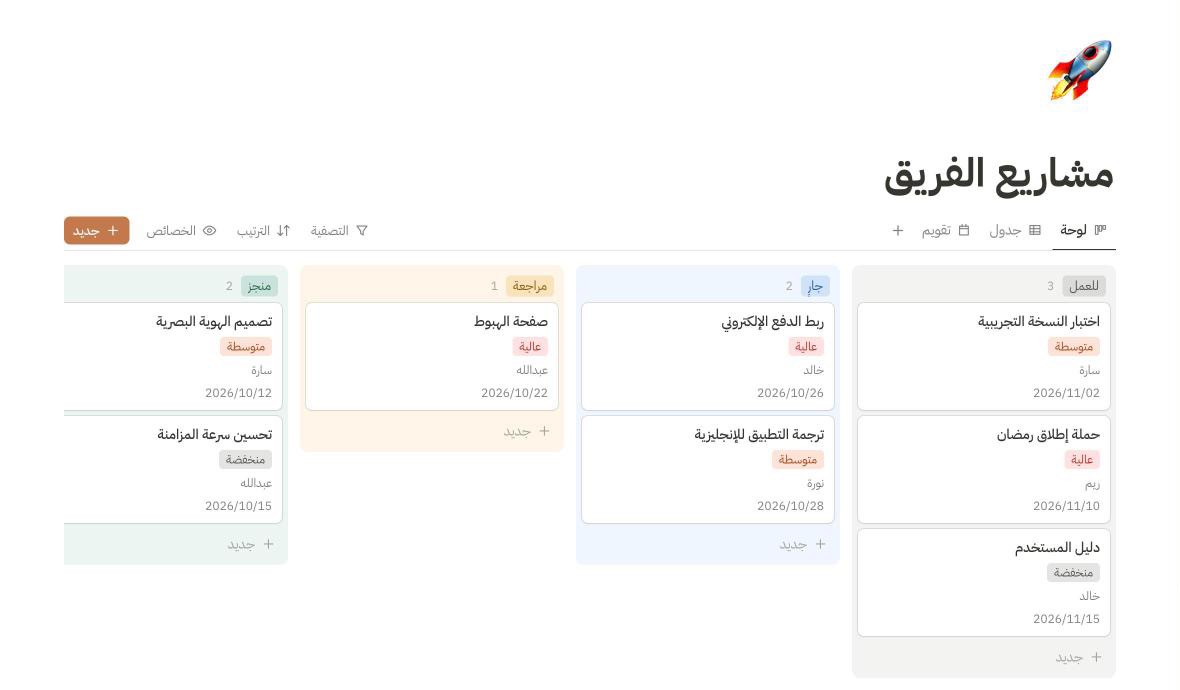The width and height of the screenshot is (1180, 690).
Task: Switch to the تقويم calendar tab
Action: click(x=945, y=230)
